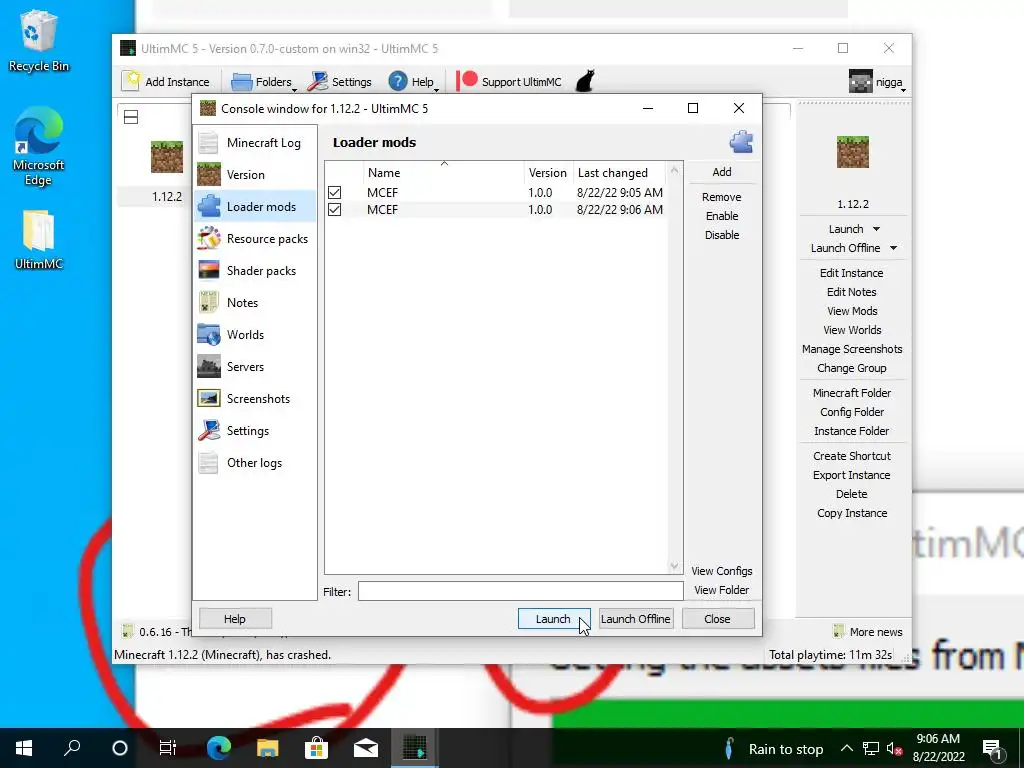
Task: Select Loader mods sidebar entry
Action: coord(255,206)
